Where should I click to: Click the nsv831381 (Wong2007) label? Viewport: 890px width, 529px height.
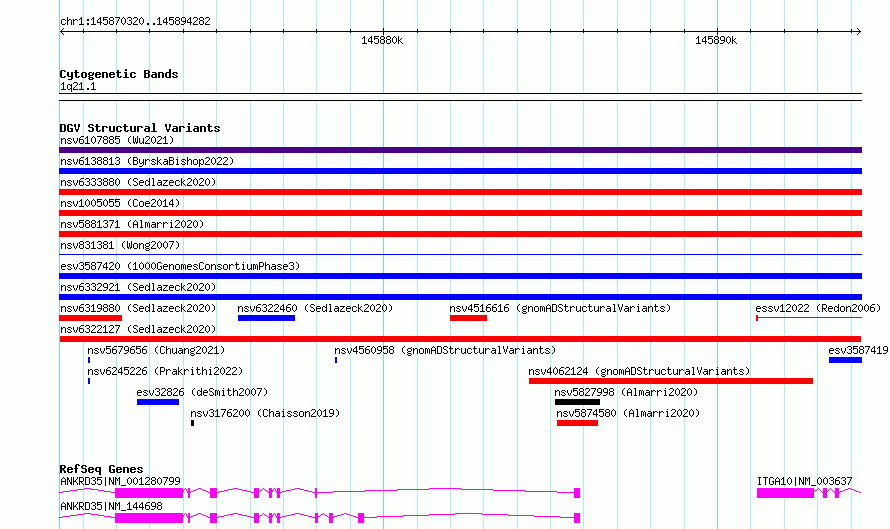[x=120, y=245]
